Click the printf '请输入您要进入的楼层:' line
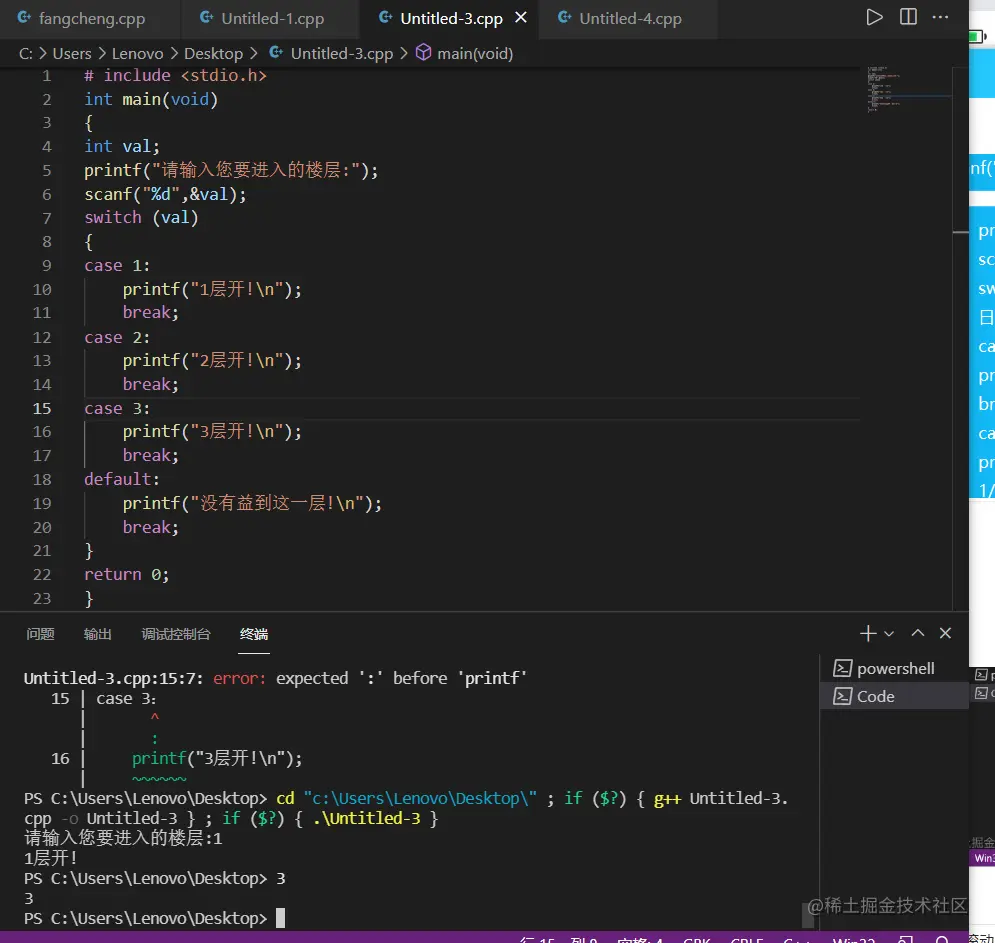The image size is (995, 943). click(x=231, y=170)
